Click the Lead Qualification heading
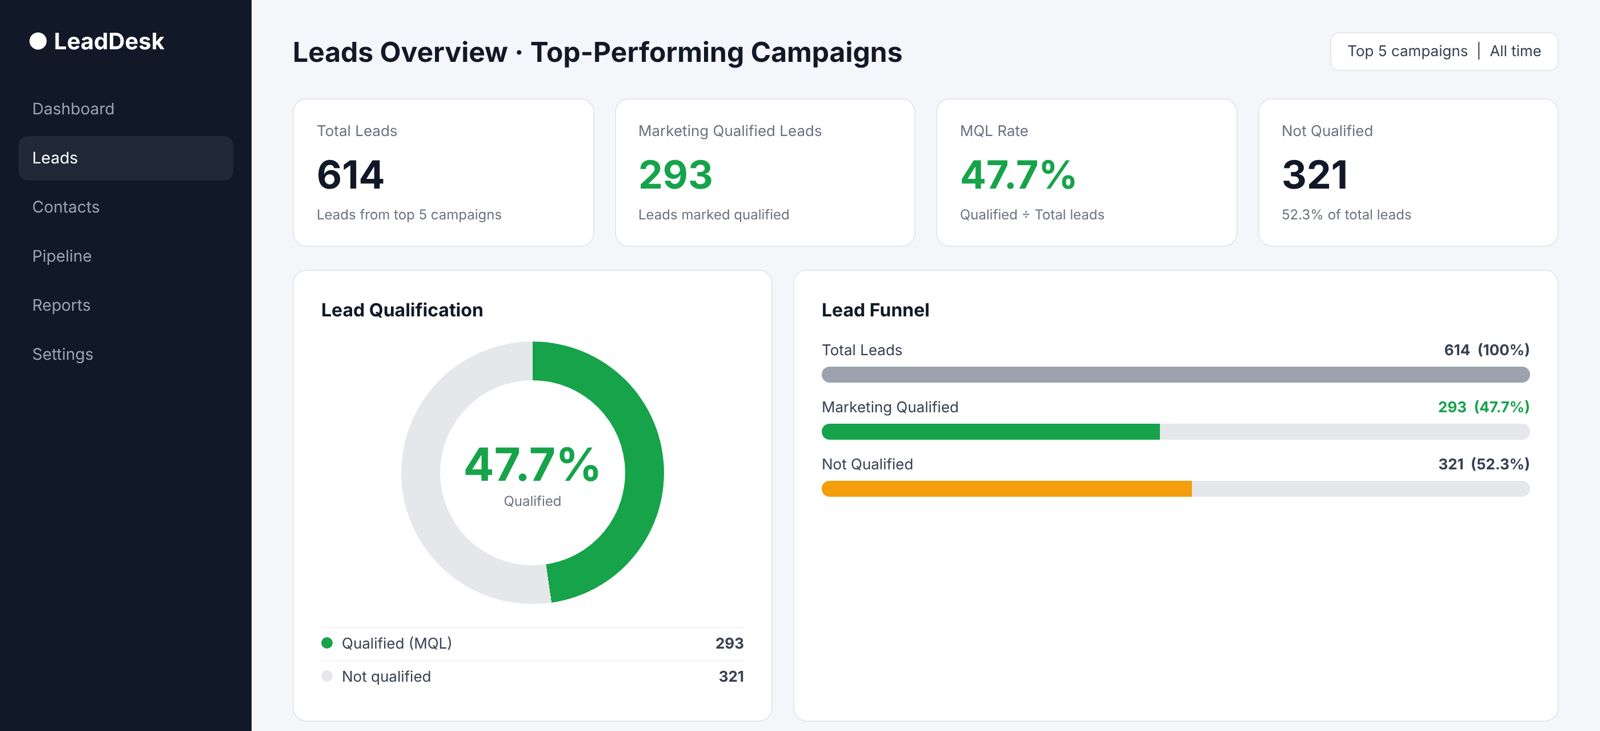This screenshot has width=1600, height=731. tap(402, 310)
